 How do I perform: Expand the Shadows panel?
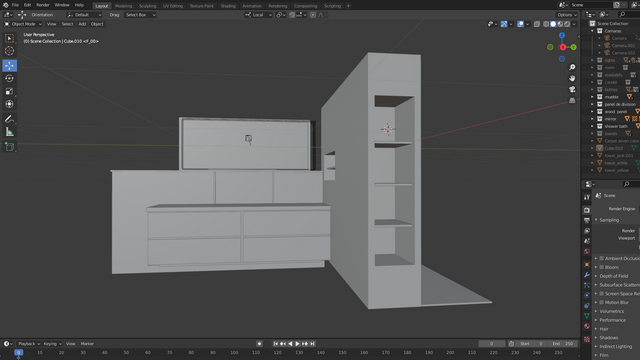[596, 338]
